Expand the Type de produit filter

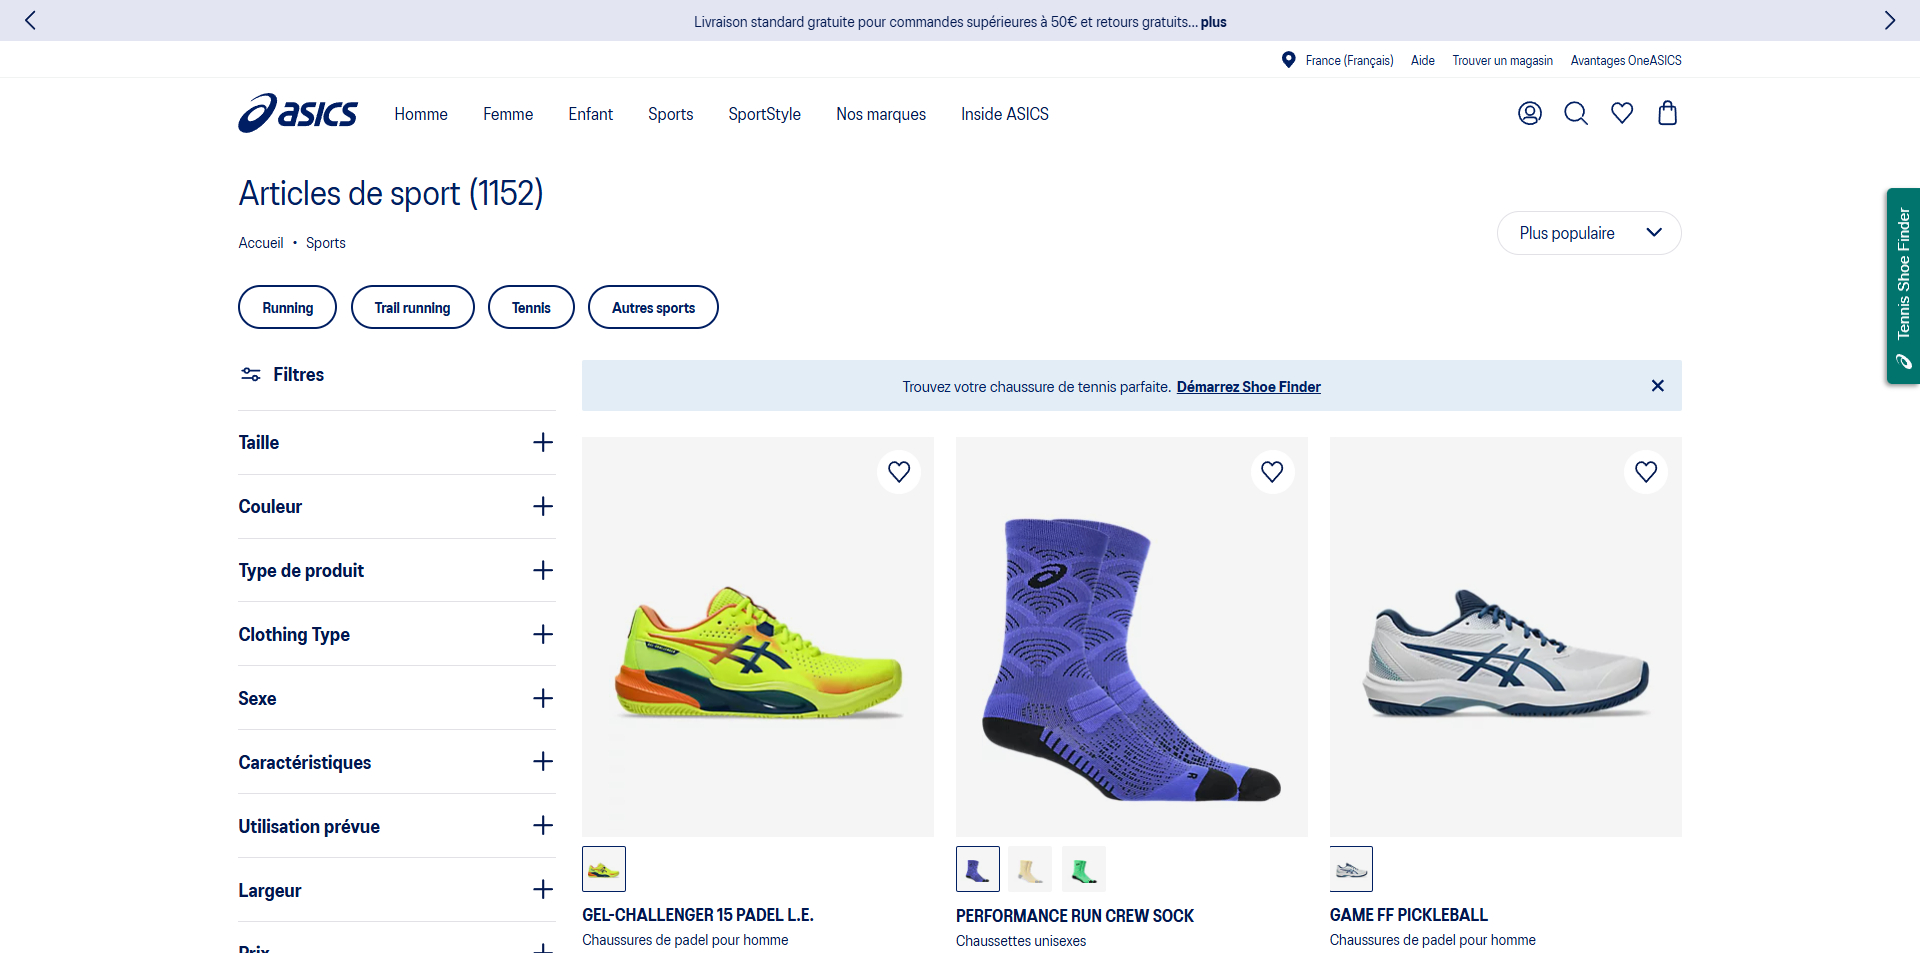[x=397, y=570]
